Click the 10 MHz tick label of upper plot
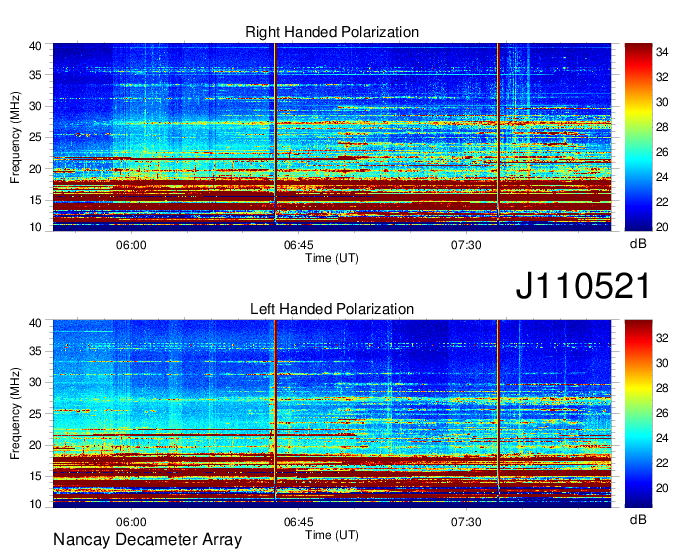Viewport: 680px width, 552px height. (x=35, y=227)
